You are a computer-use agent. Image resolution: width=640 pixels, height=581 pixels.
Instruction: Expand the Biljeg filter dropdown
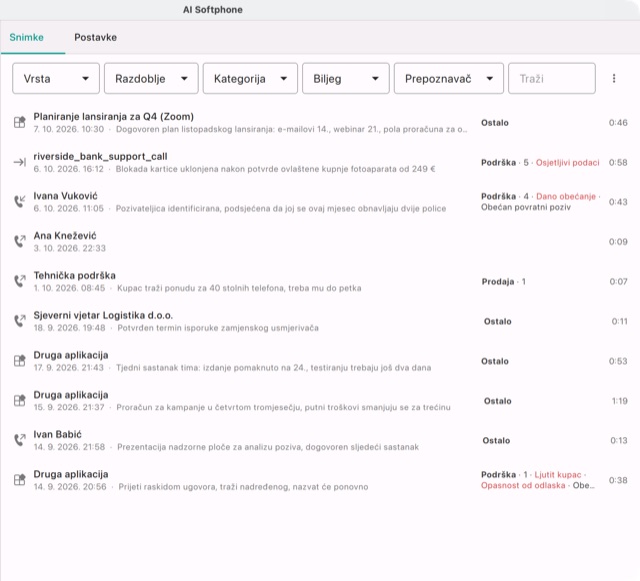pos(346,78)
